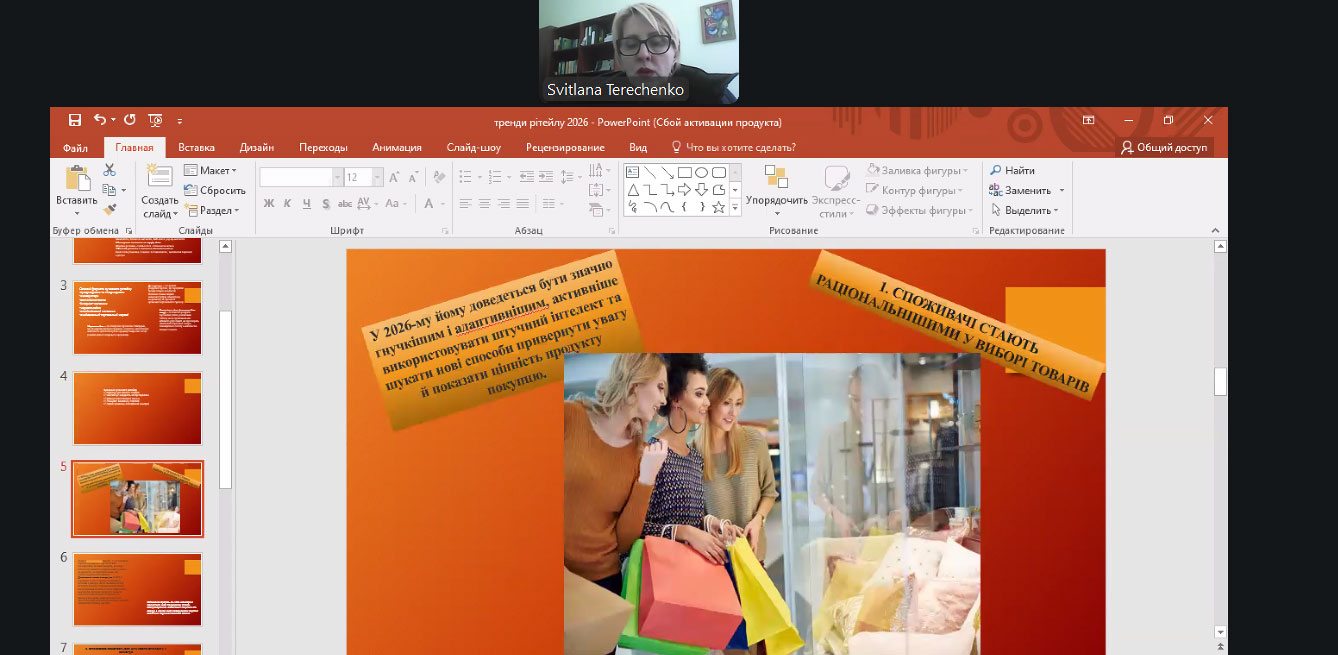Click the Save icon in quick access toolbar

point(75,120)
